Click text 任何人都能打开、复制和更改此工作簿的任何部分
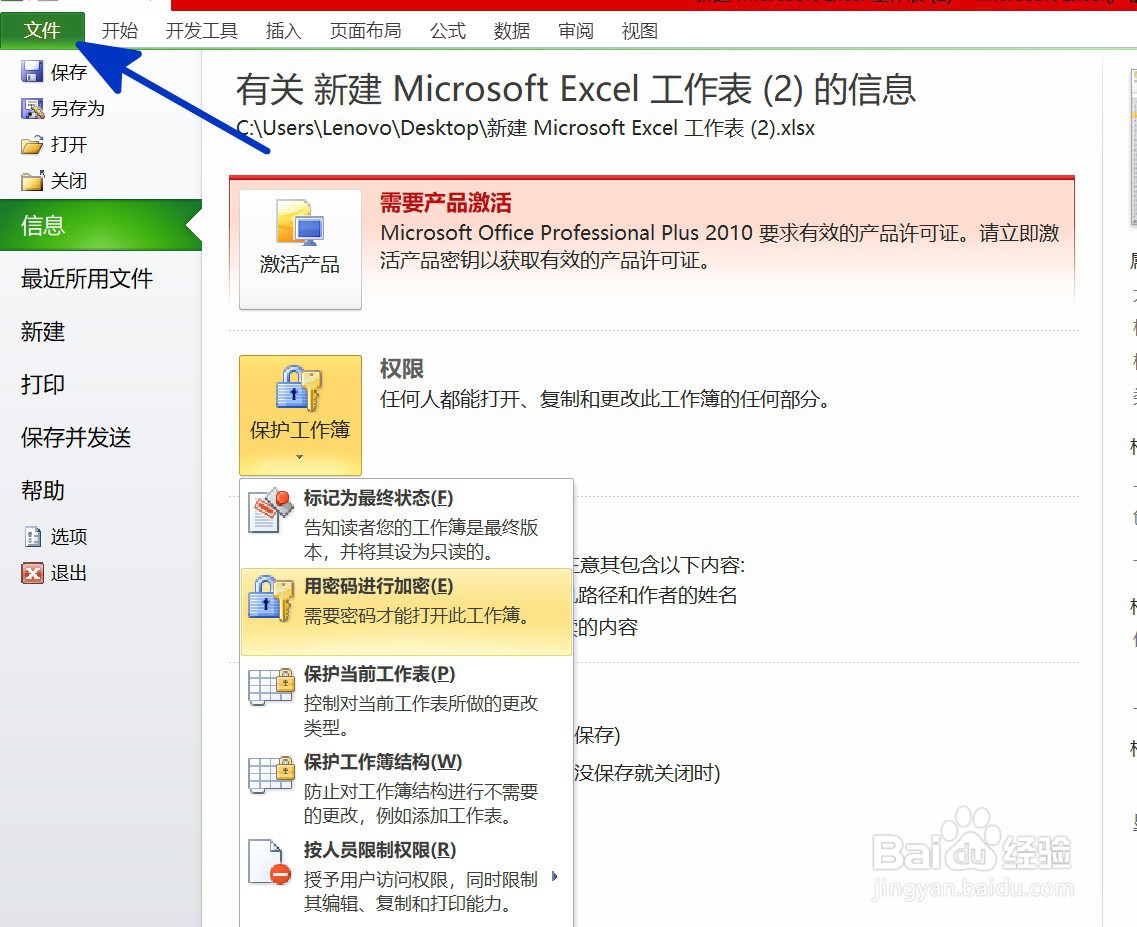This screenshot has height=927, width=1137. coord(605,399)
